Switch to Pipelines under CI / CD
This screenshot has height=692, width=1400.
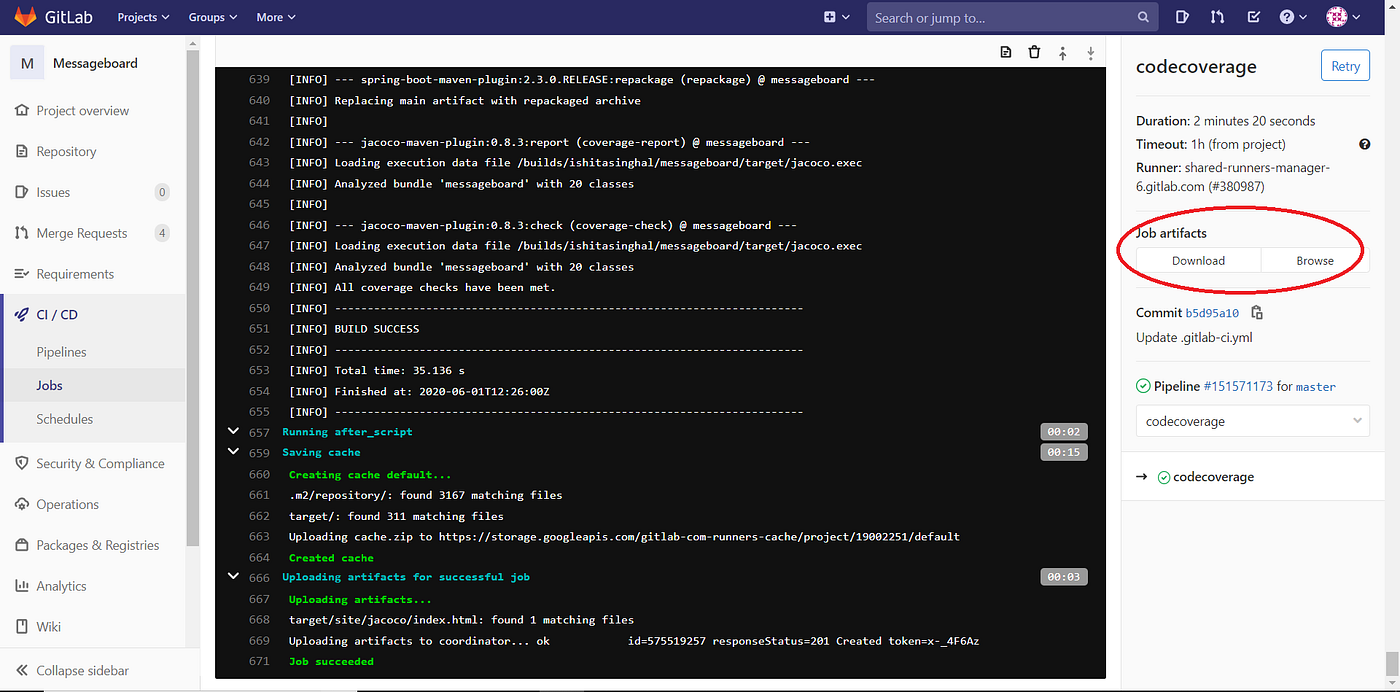(60, 351)
